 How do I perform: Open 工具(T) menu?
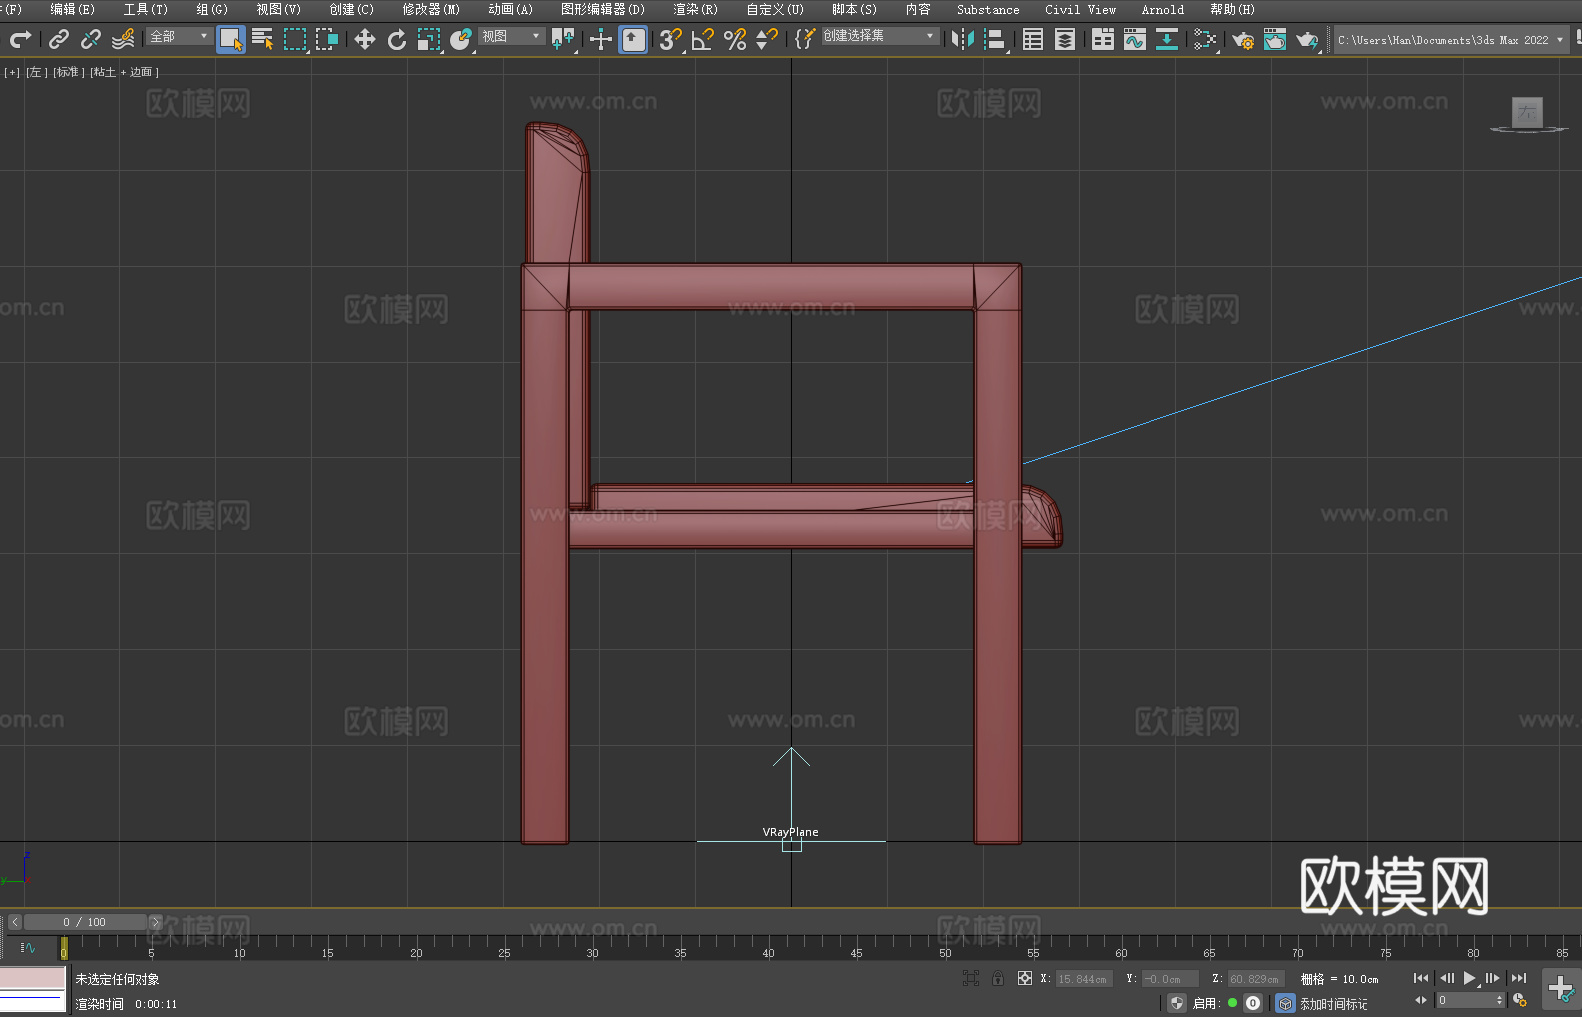(145, 9)
